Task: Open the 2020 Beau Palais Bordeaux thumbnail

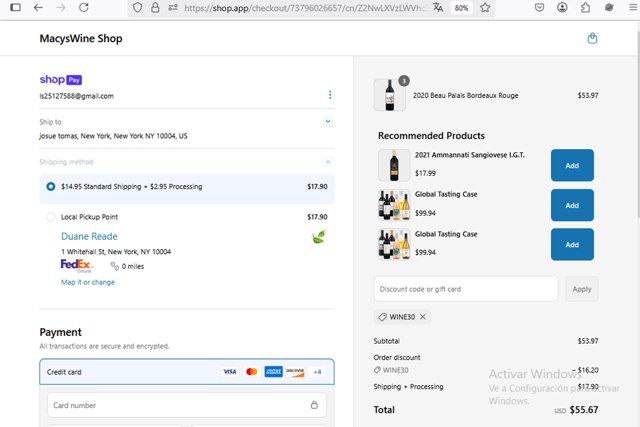Action: 389,95
